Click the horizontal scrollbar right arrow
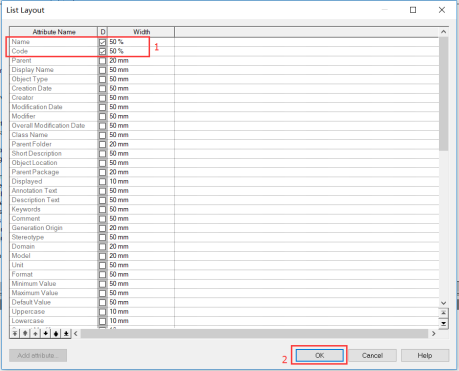This screenshot has width=459, height=371. (433, 333)
